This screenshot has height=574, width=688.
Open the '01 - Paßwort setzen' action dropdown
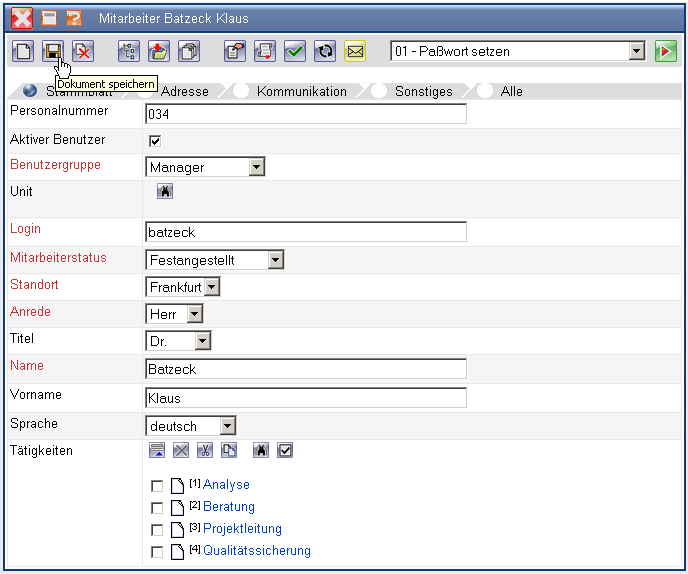637,51
